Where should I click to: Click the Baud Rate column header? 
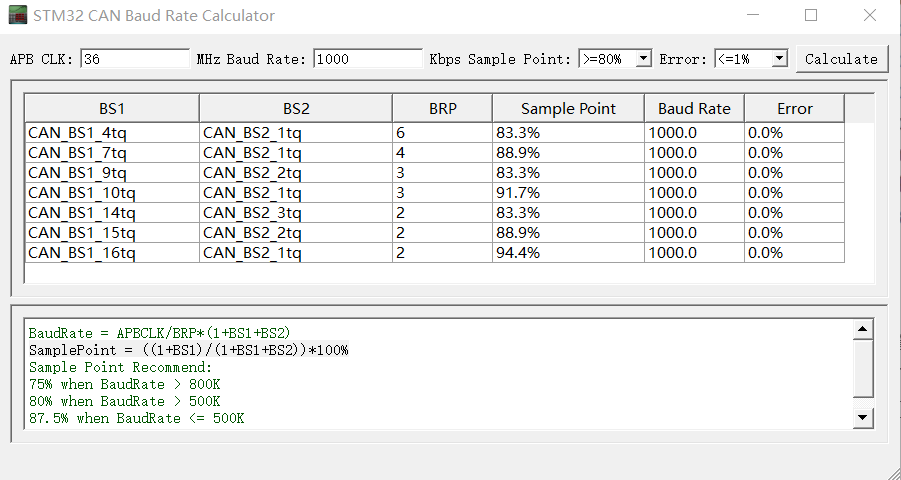(x=694, y=109)
